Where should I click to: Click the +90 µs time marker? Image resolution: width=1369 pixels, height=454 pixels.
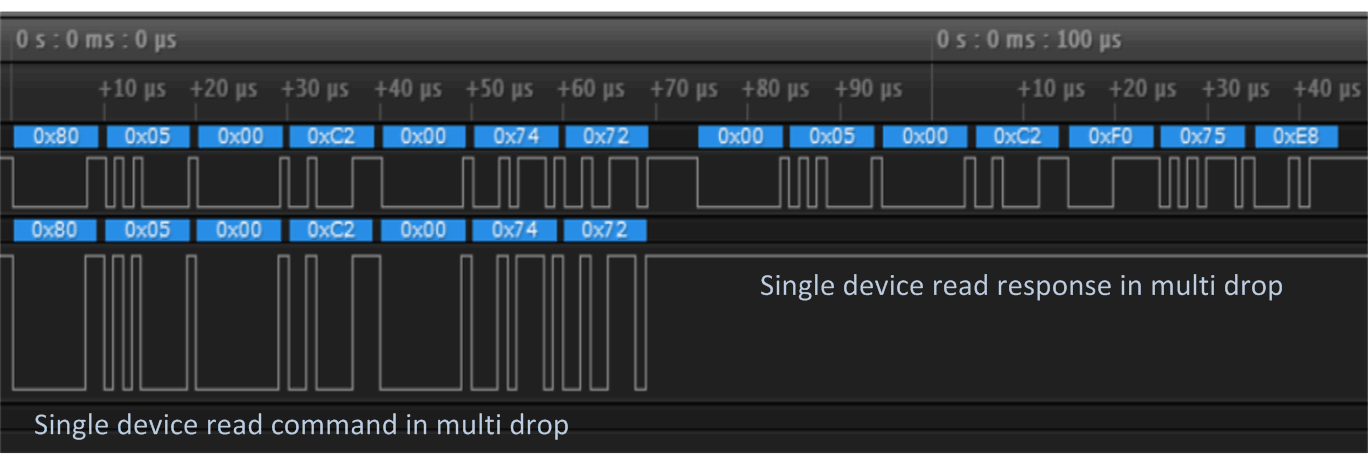(x=868, y=89)
